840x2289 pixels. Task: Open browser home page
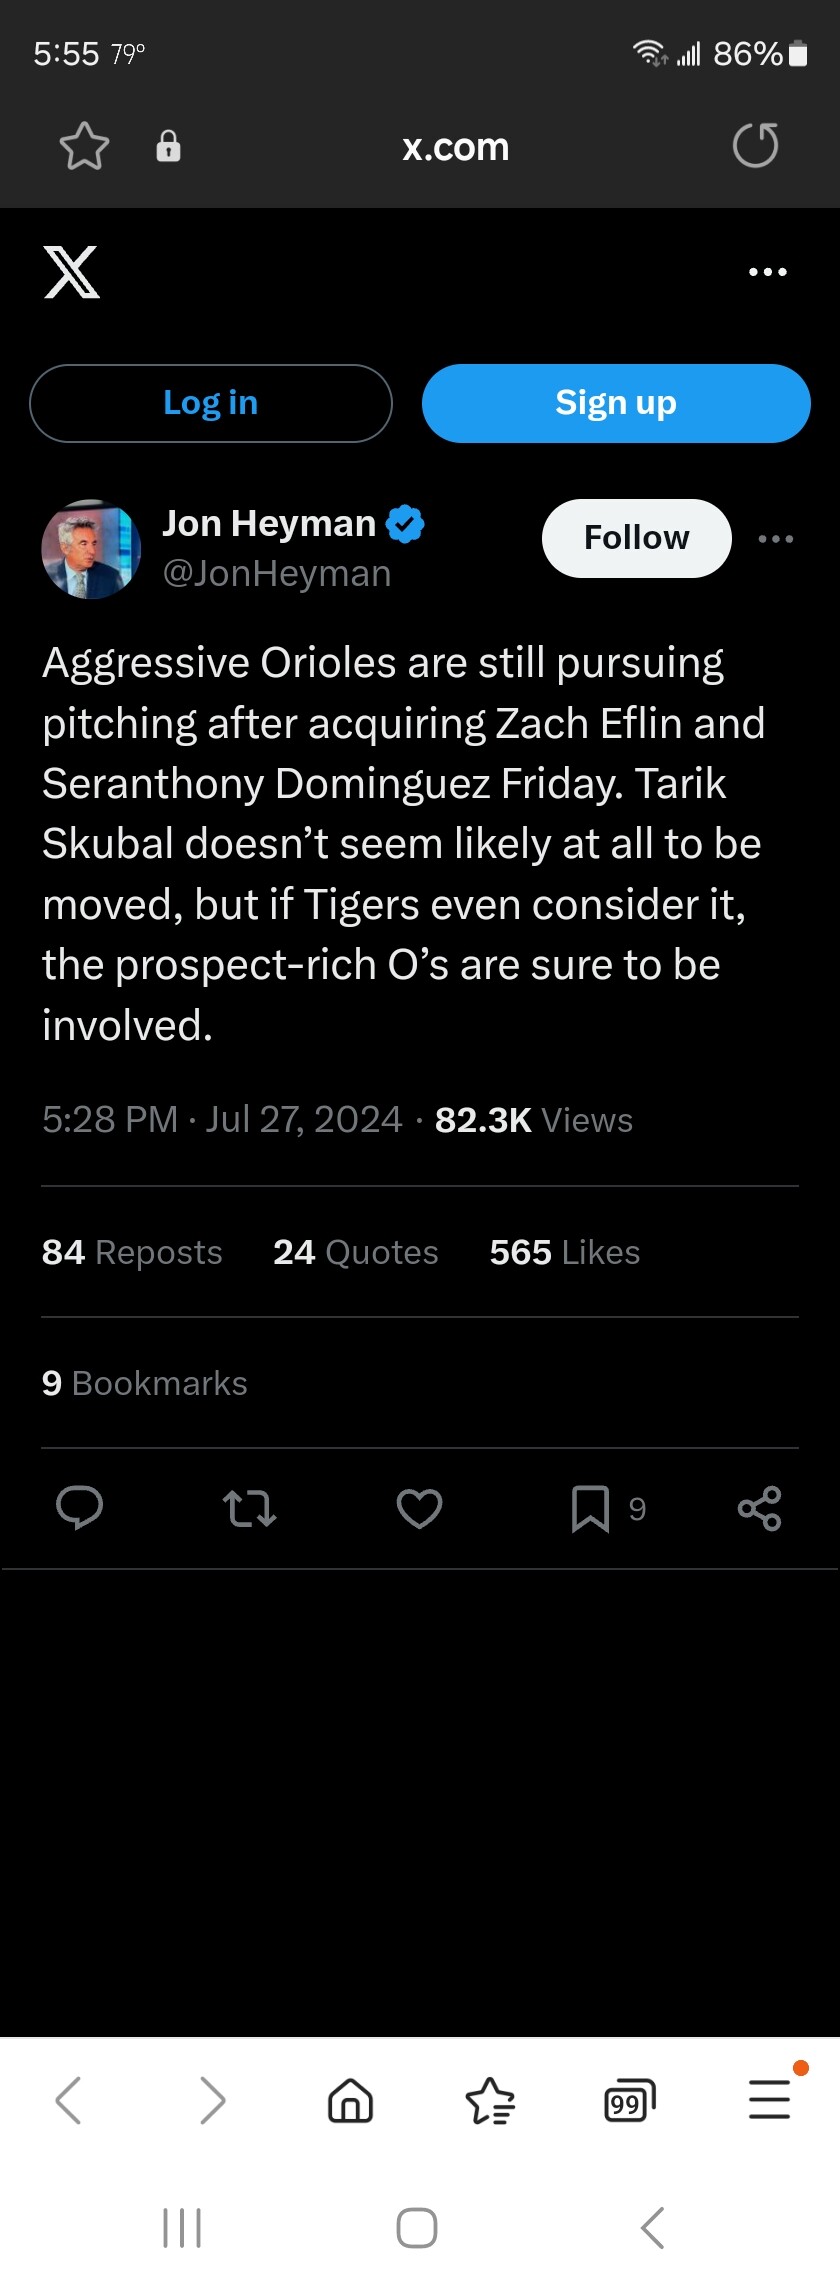tap(350, 2100)
